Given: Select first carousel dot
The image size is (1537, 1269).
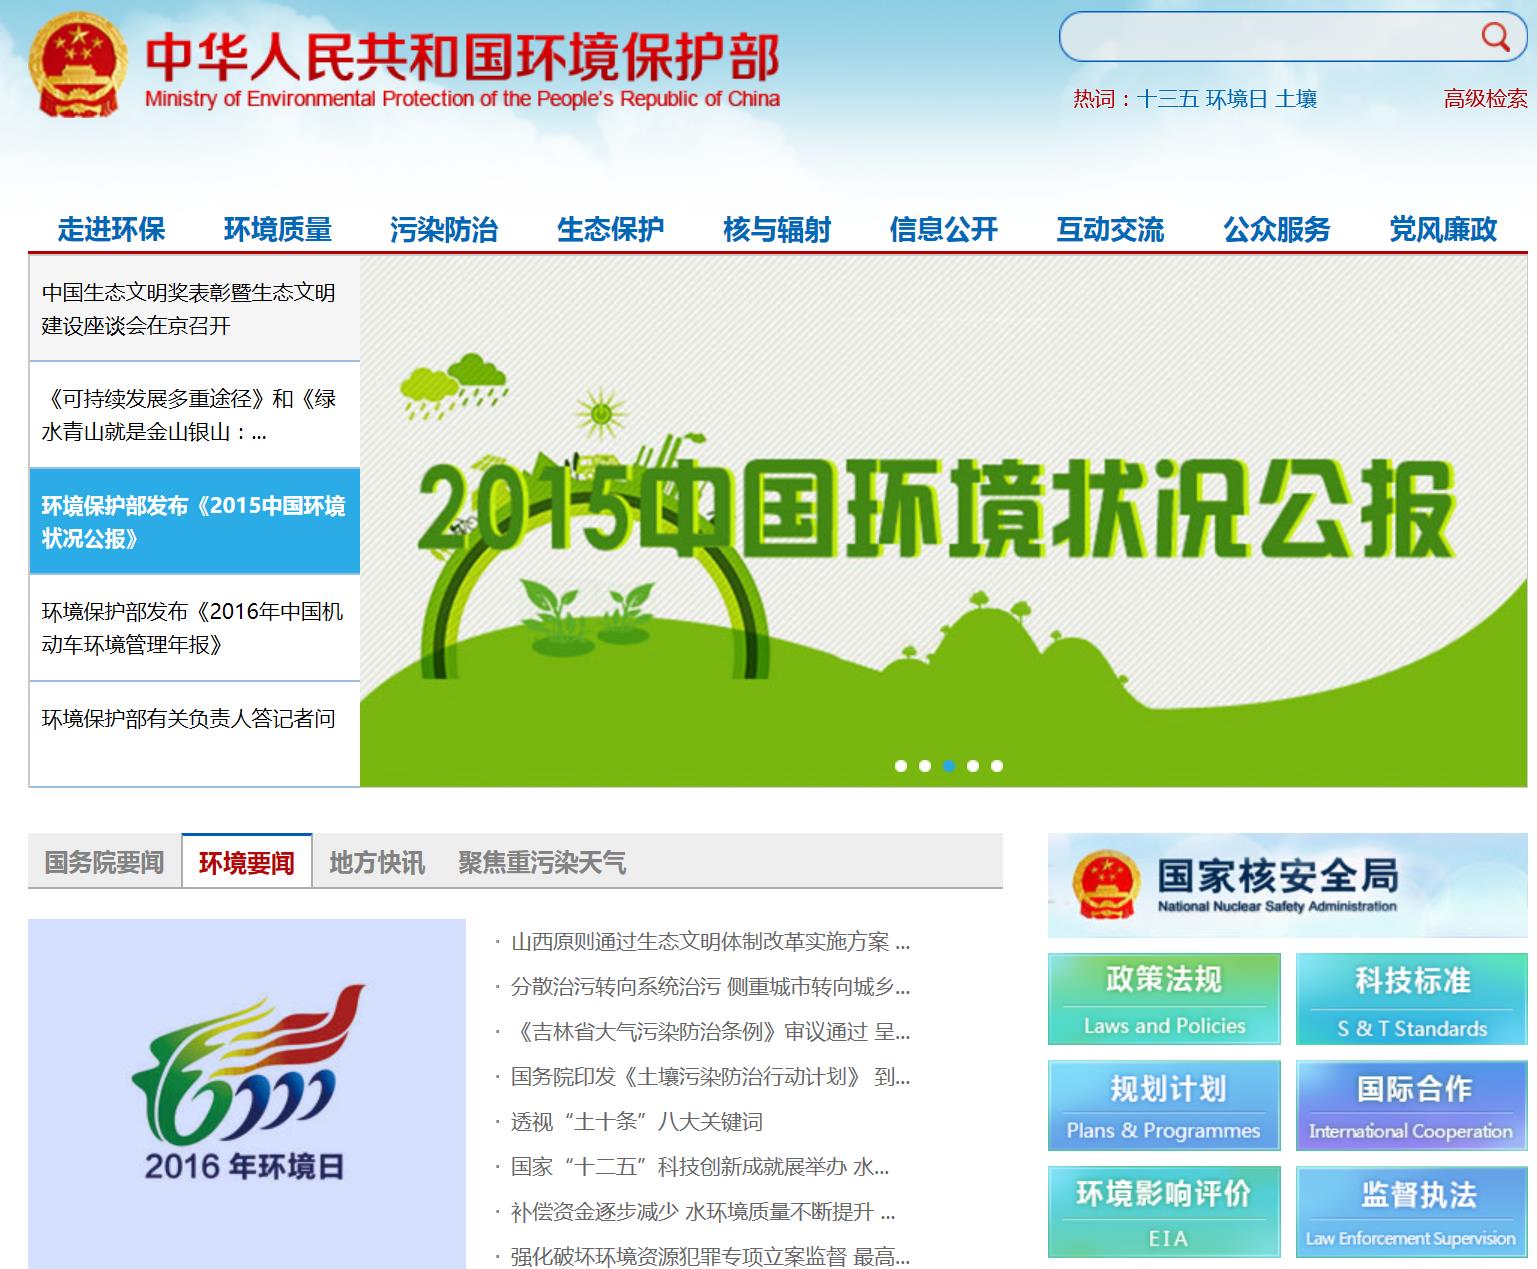Looking at the screenshot, I should click(x=901, y=766).
